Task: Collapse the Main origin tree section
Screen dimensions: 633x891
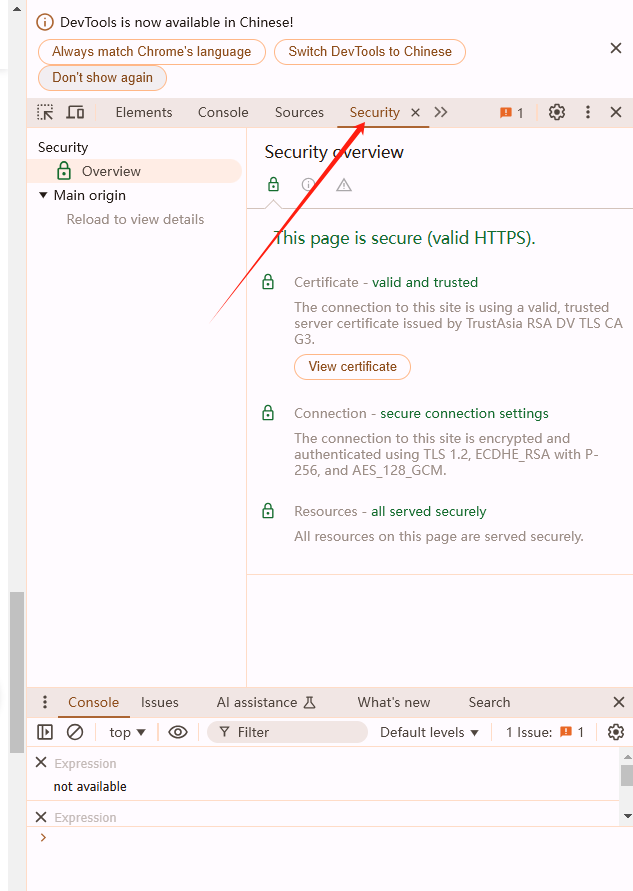Action: (x=43, y=195)
